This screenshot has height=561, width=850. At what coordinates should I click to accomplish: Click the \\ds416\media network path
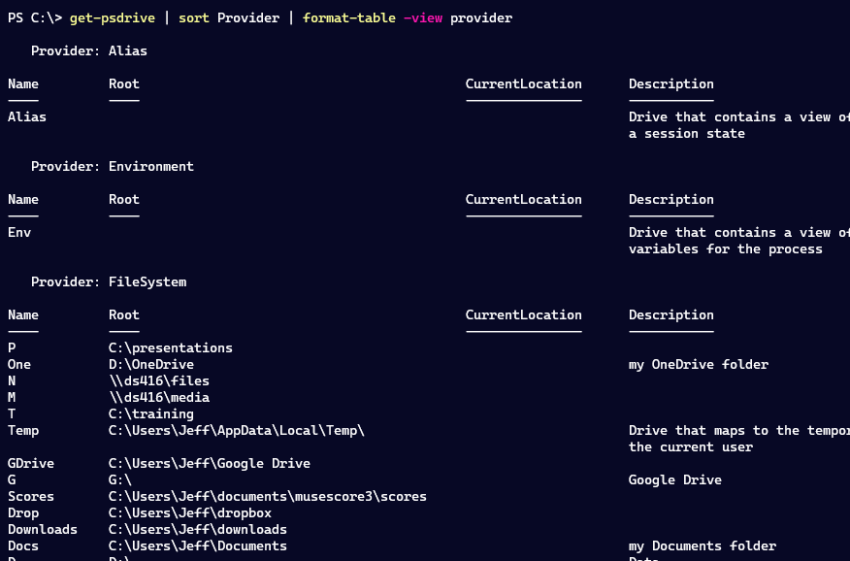(x=159, y=397)
